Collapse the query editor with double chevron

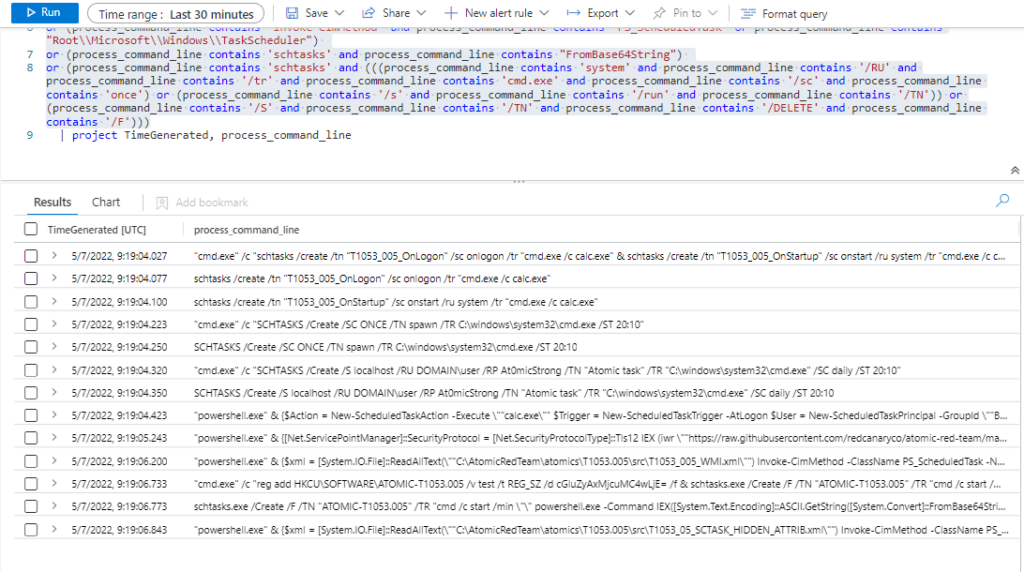coord(1015,171)
